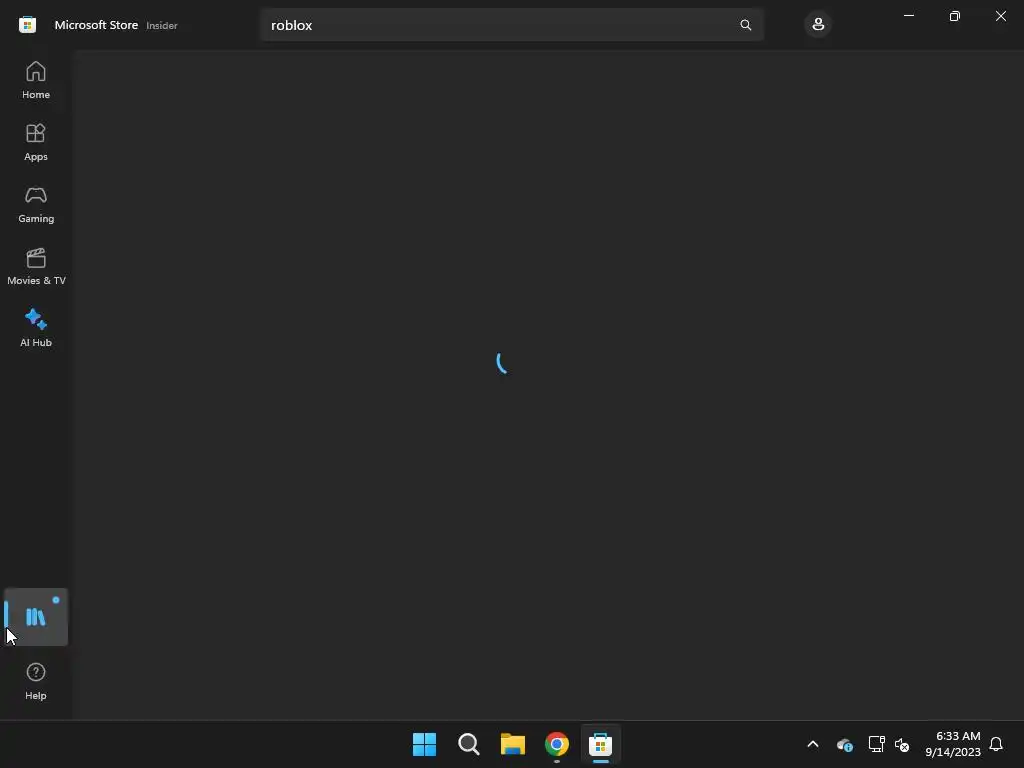Open the Gaming section

point(36,204)
